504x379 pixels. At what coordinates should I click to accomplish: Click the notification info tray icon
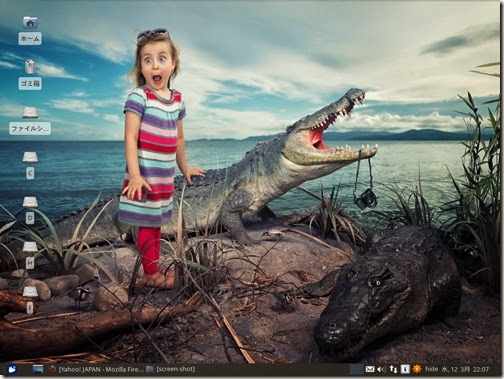click(x=405, y=369)
